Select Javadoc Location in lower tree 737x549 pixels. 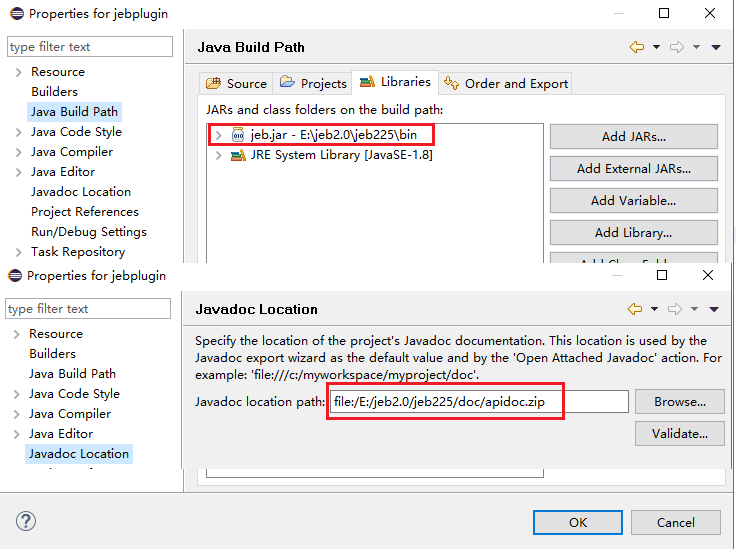(x=78, y=453)
